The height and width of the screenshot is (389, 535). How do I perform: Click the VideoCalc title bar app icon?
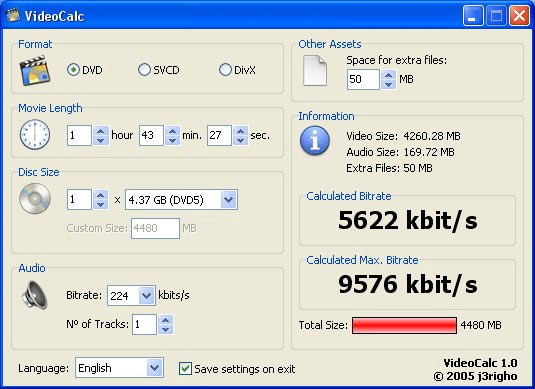13,15
